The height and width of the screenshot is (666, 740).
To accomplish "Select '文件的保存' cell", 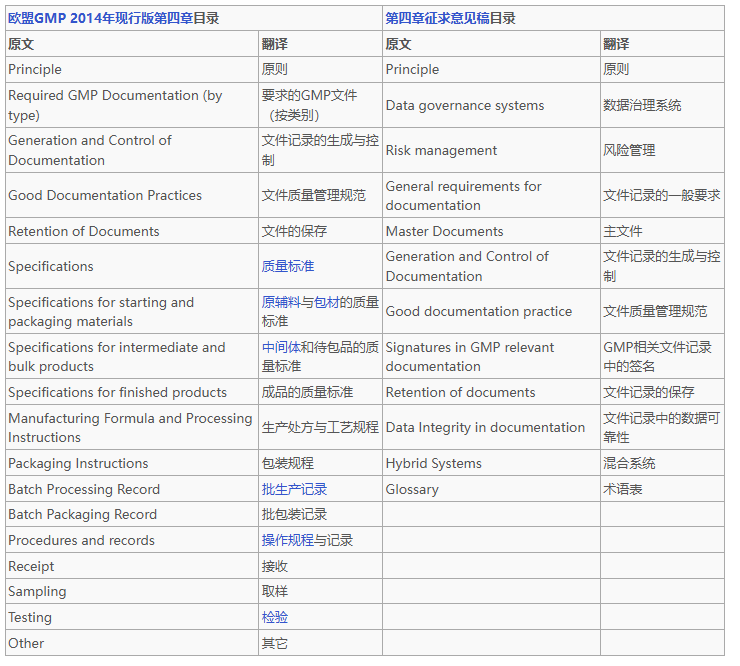I will pos(320,231).
